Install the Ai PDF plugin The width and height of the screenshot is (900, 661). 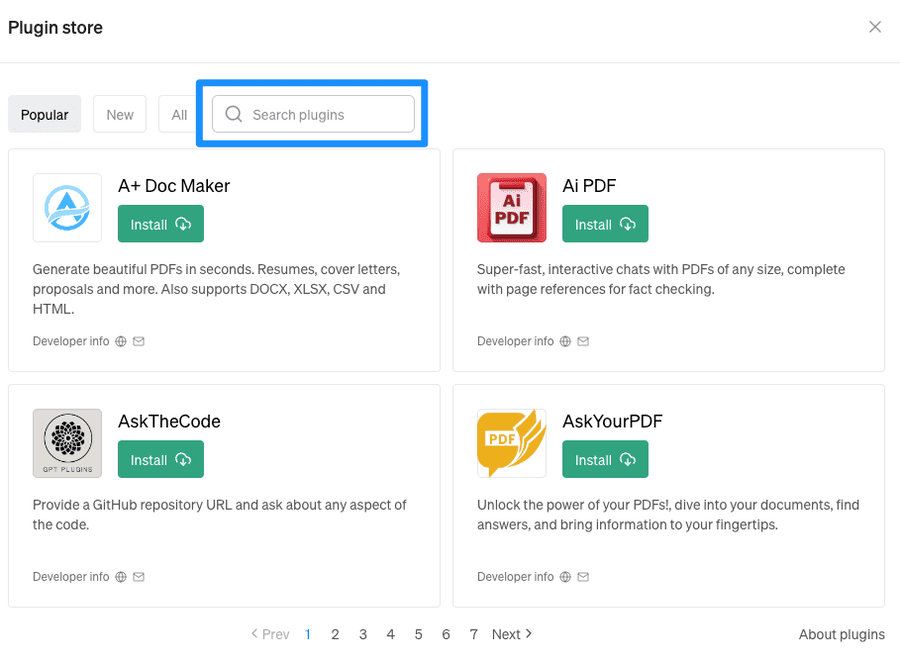pos(605,224)
